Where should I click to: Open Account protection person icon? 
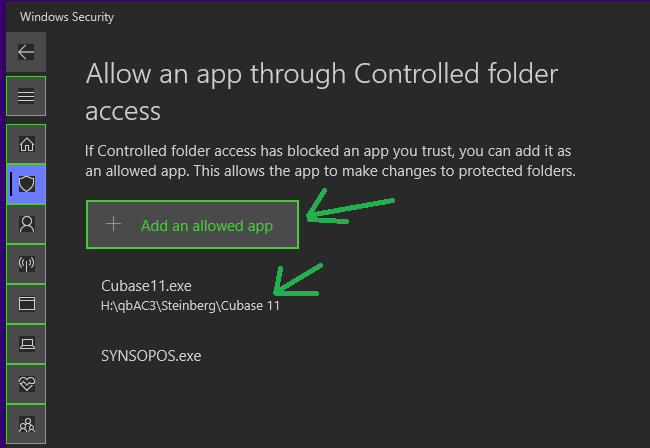(x=26, y=224)
